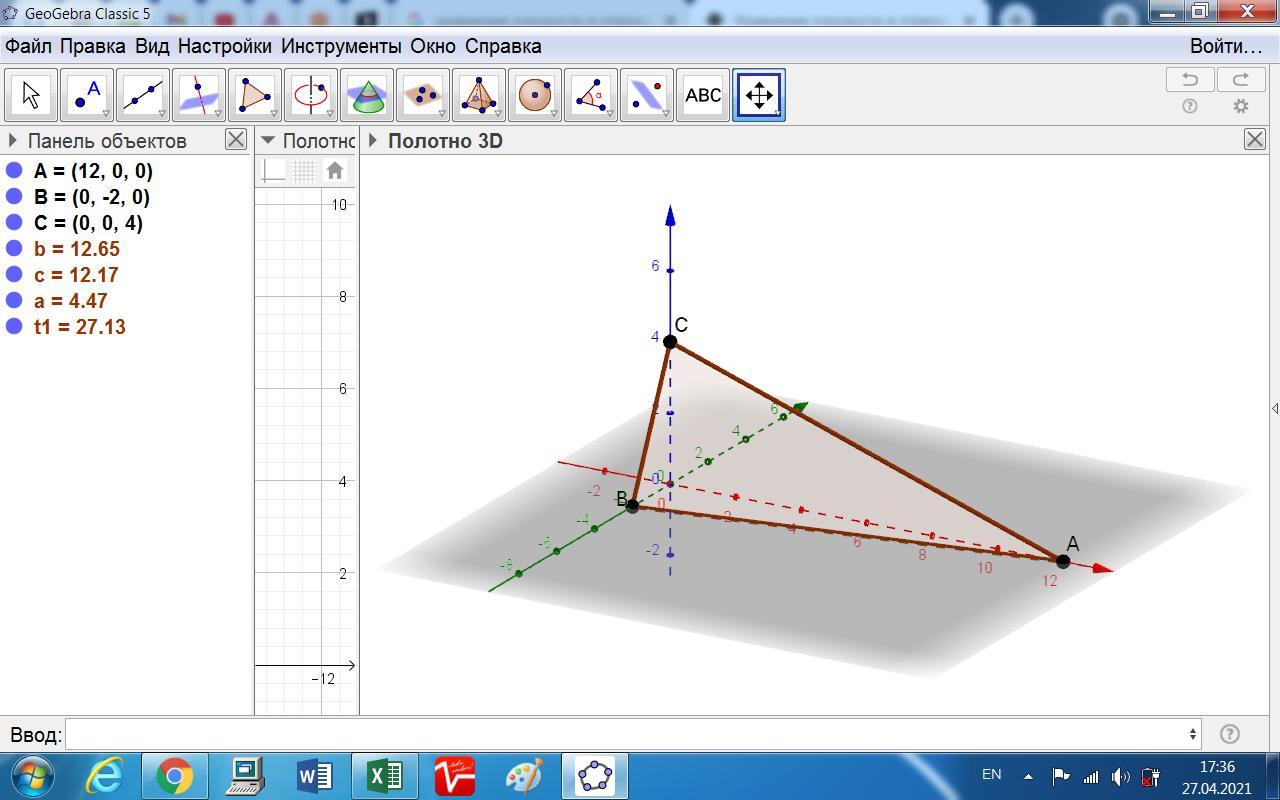Select the Polygon tool
Viewport: 1280px width, 800px height.
click(255, 95)
